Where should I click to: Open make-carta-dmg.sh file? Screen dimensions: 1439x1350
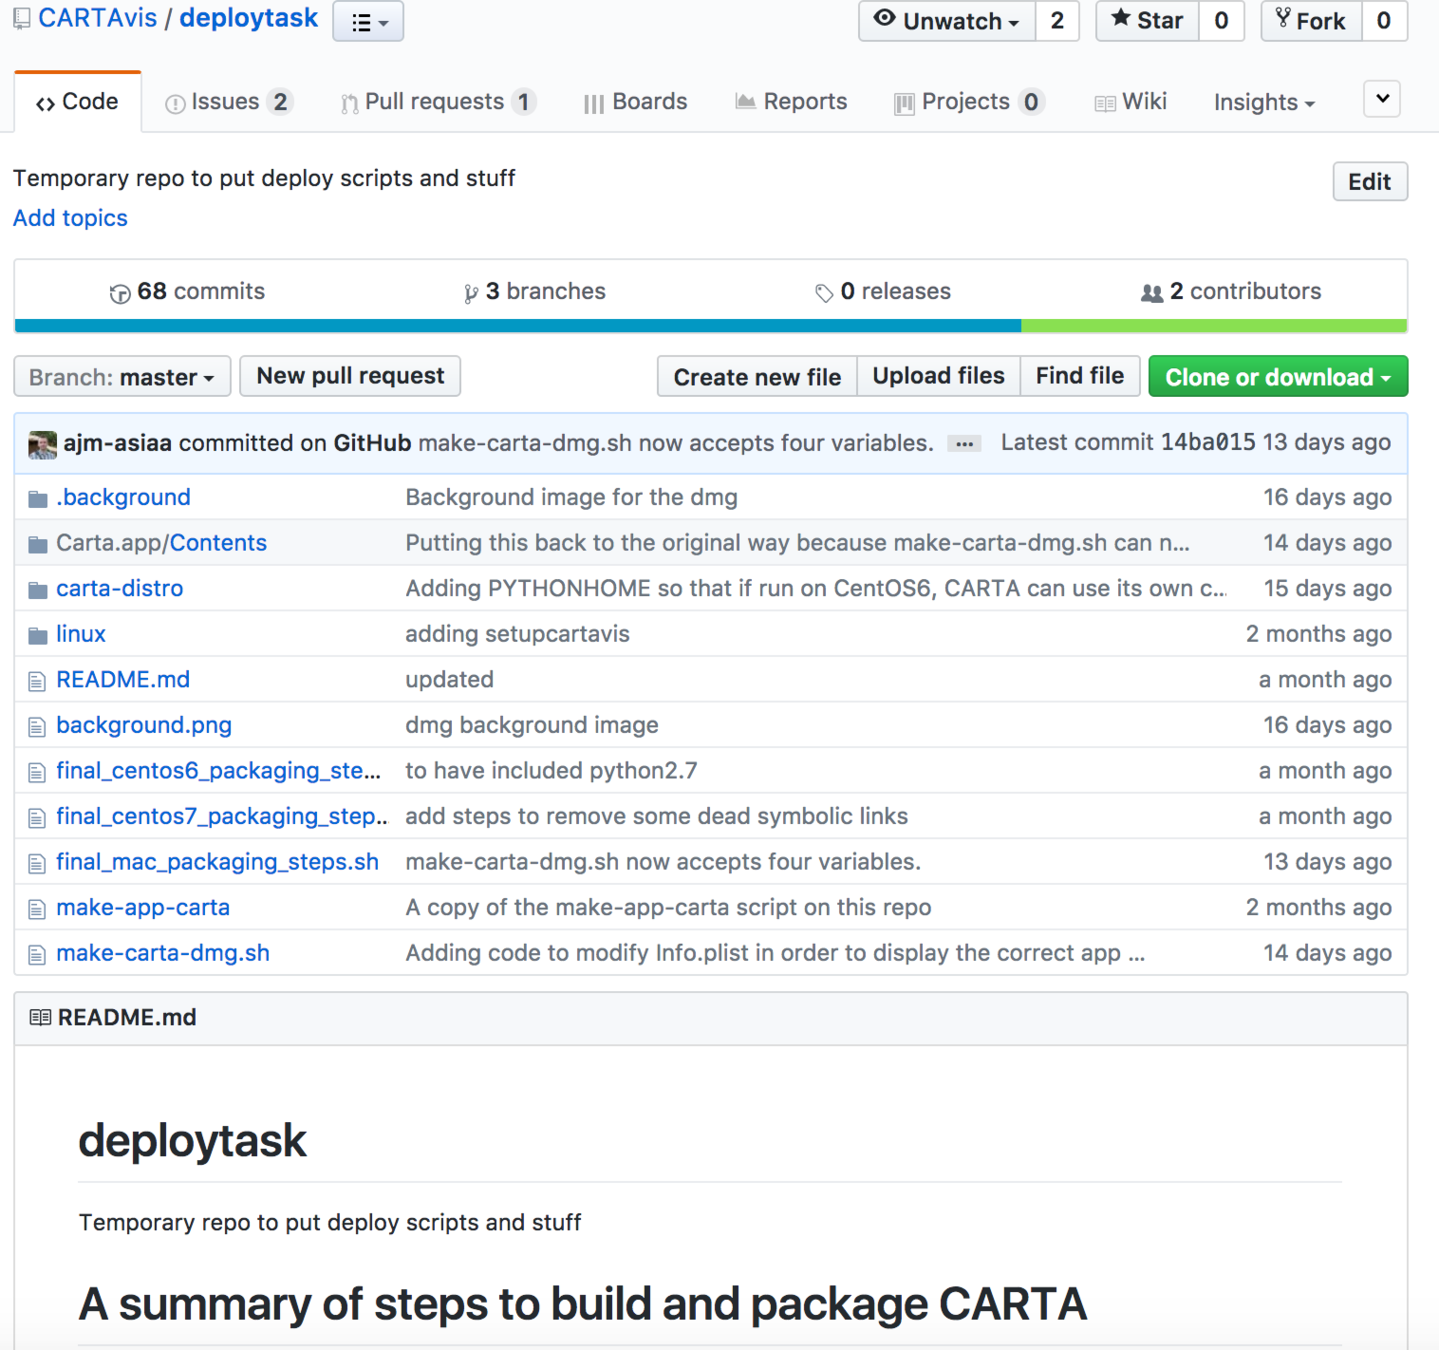(x=163, y=953)
